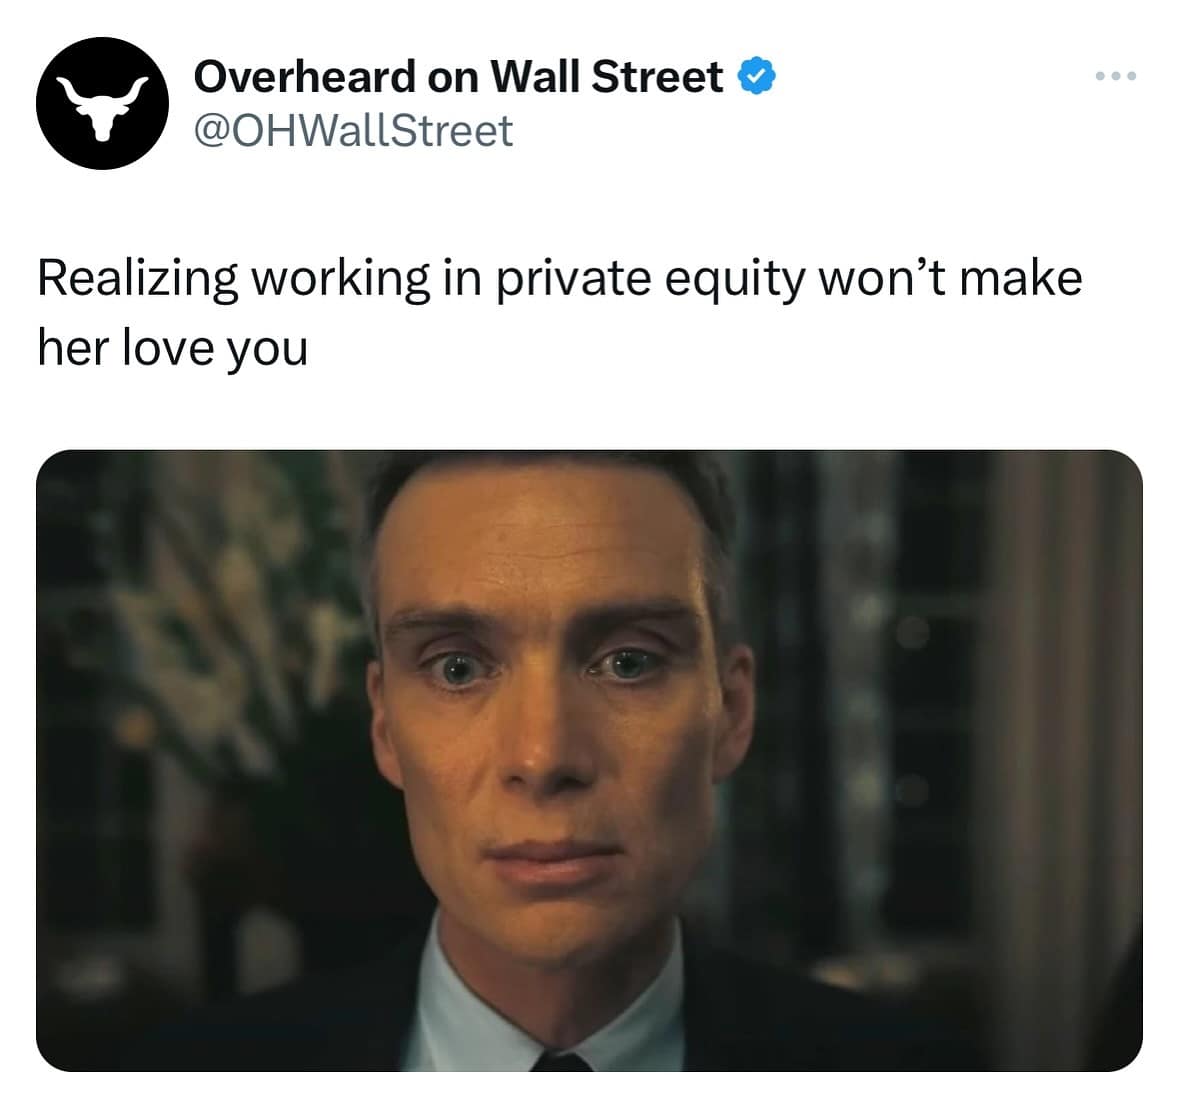This screenshot has height=1107, width=1178.
Task: Open the attached movie still image
Action: click(x=589, y=760)
